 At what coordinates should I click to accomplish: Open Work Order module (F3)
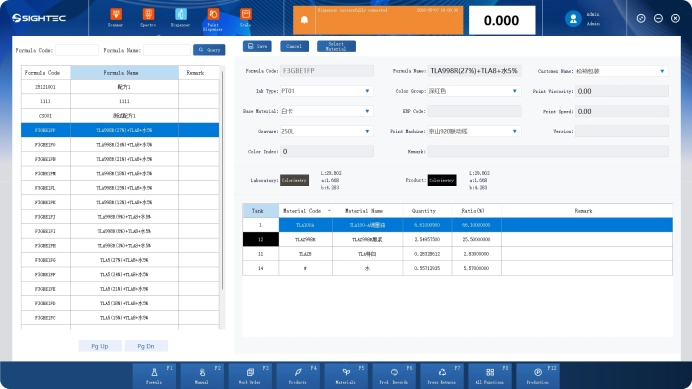click(250, 375)
